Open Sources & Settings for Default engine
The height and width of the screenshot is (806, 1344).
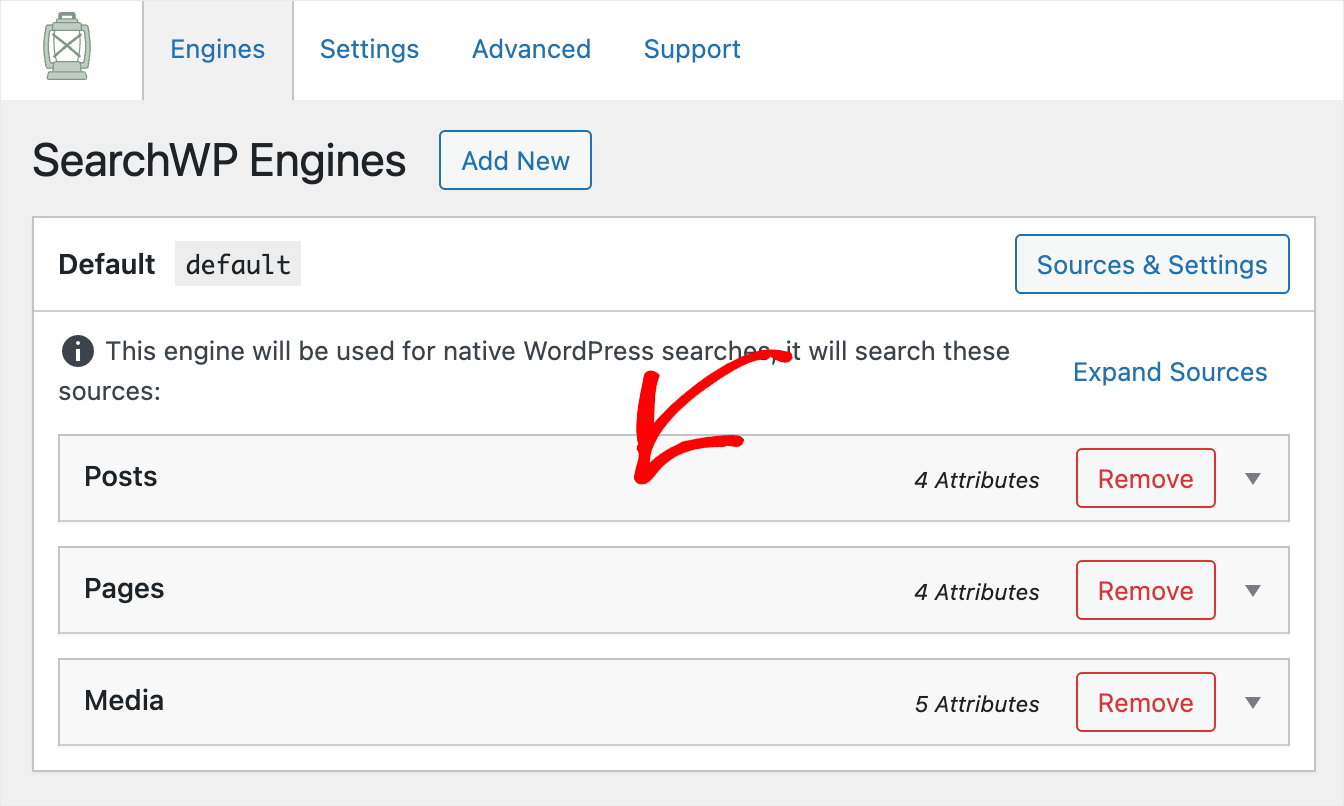[x=1152, y=264]
